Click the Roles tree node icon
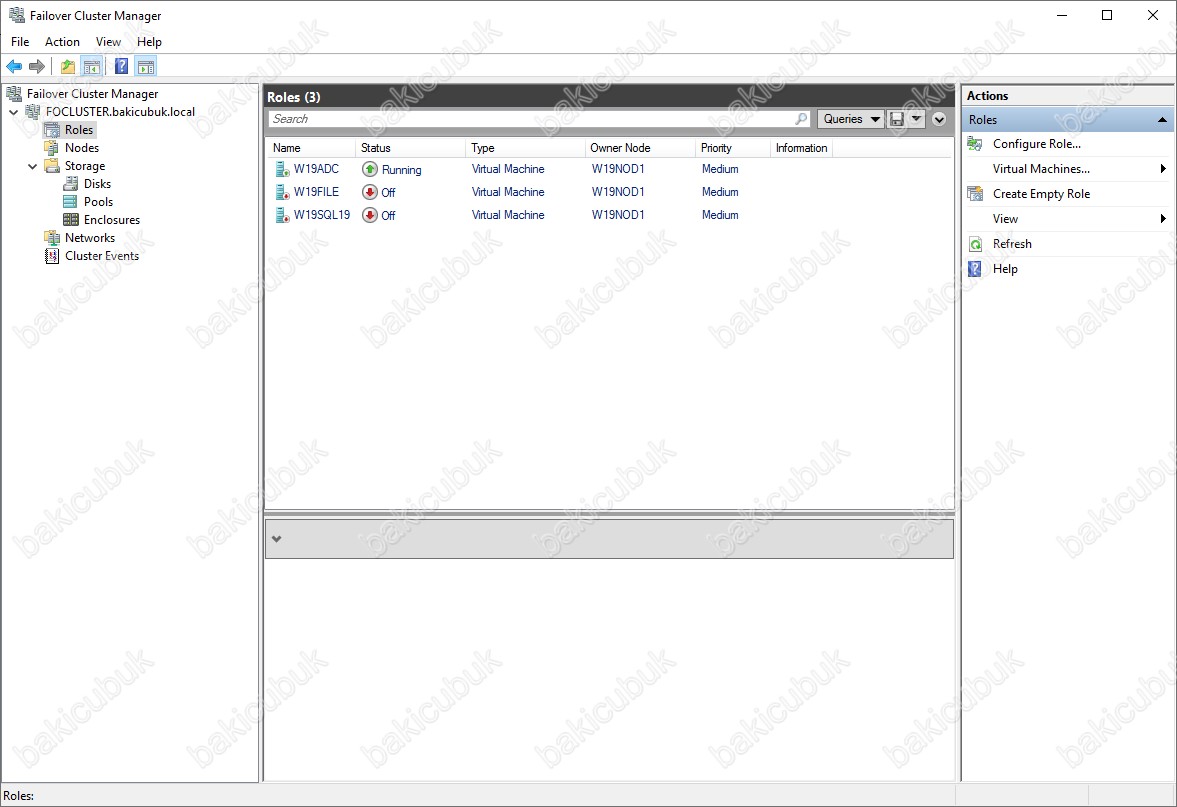This screenshot has width=1177, height=807. pyautogui.click(x=52, y=130)
